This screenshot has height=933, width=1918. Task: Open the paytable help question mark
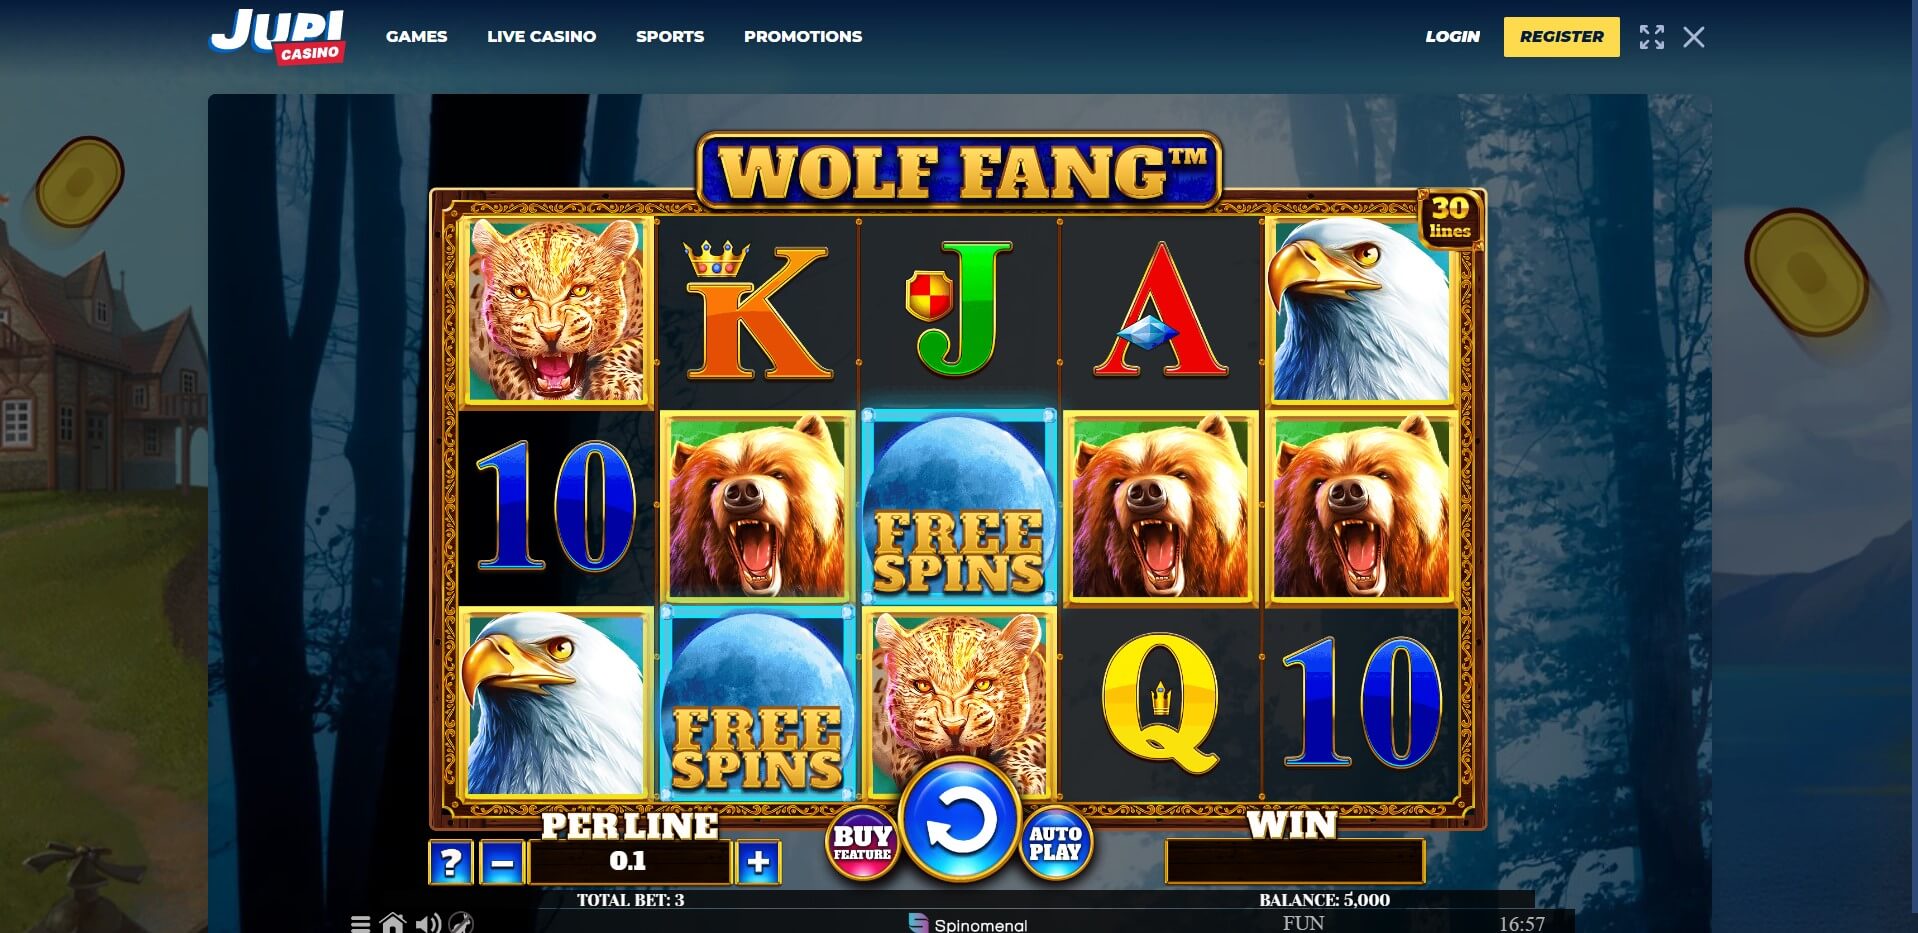450,862
